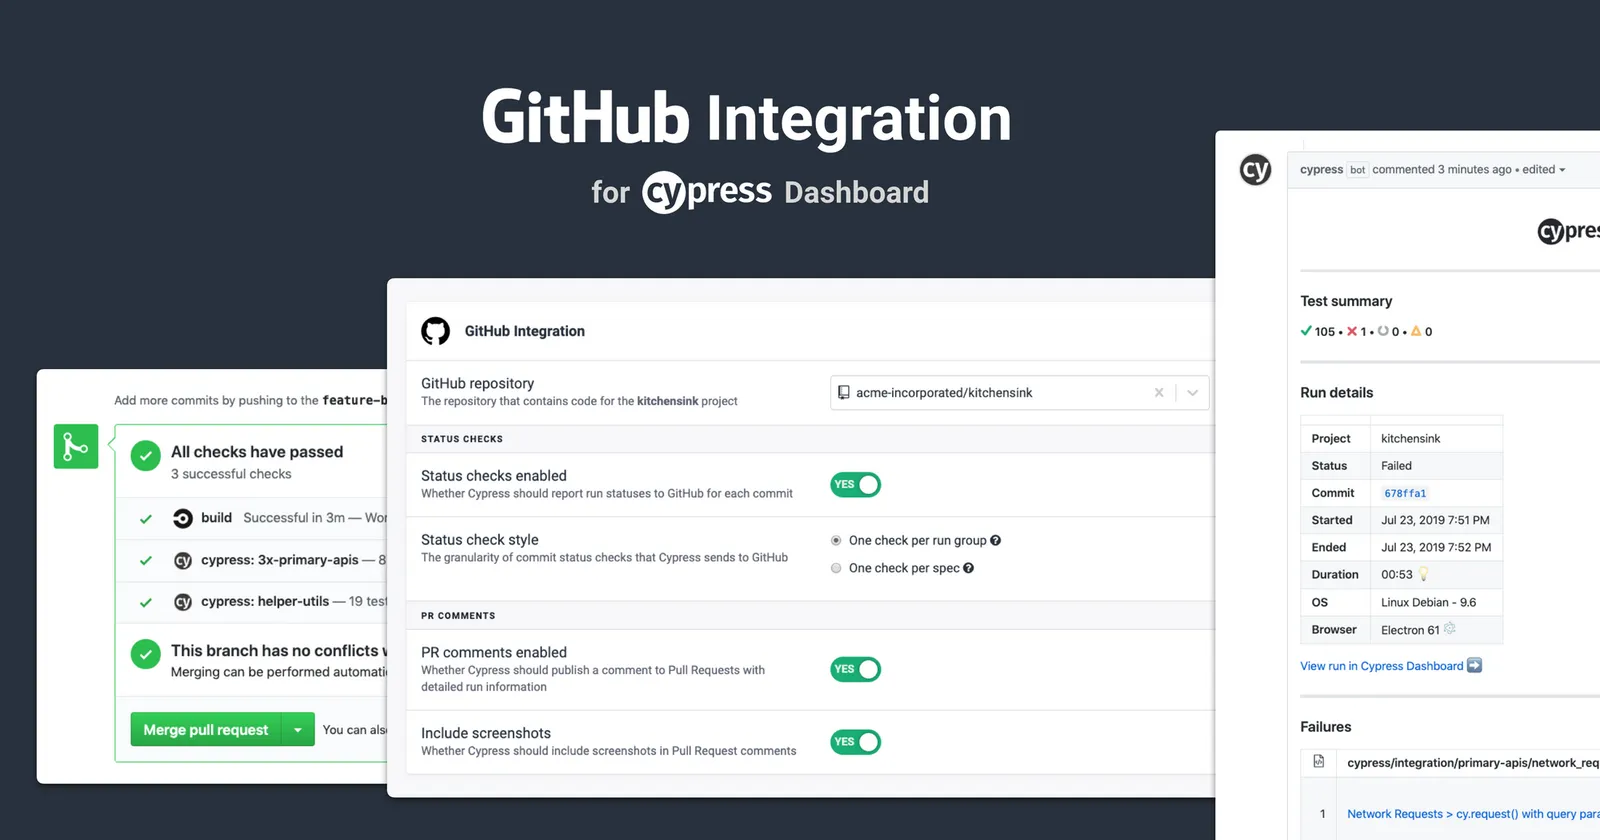Screen dimensions: 1600x840
Task: Toggle the Include screenshots switch
Action: [x=855, y=742]
